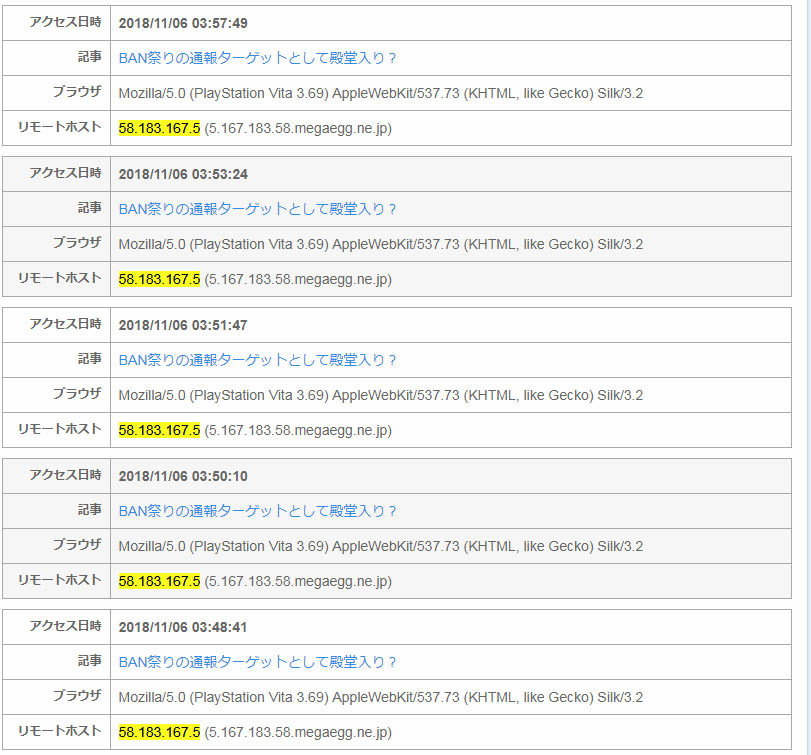
Task: Click browser user agent in 03:51:47 entry
Action: click(x=381, y=395)
